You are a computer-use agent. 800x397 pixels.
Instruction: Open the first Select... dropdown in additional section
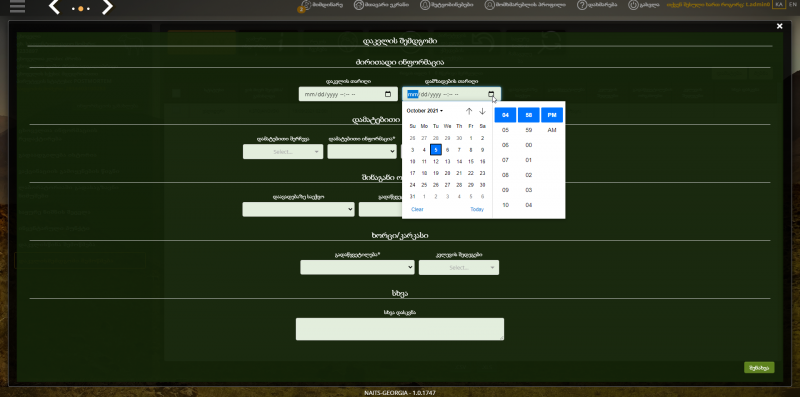283,152
